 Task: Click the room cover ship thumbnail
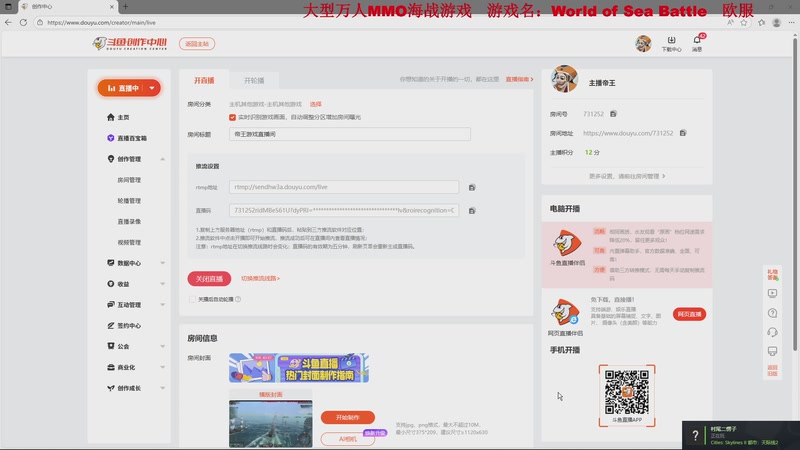click(x=270, y=423)
